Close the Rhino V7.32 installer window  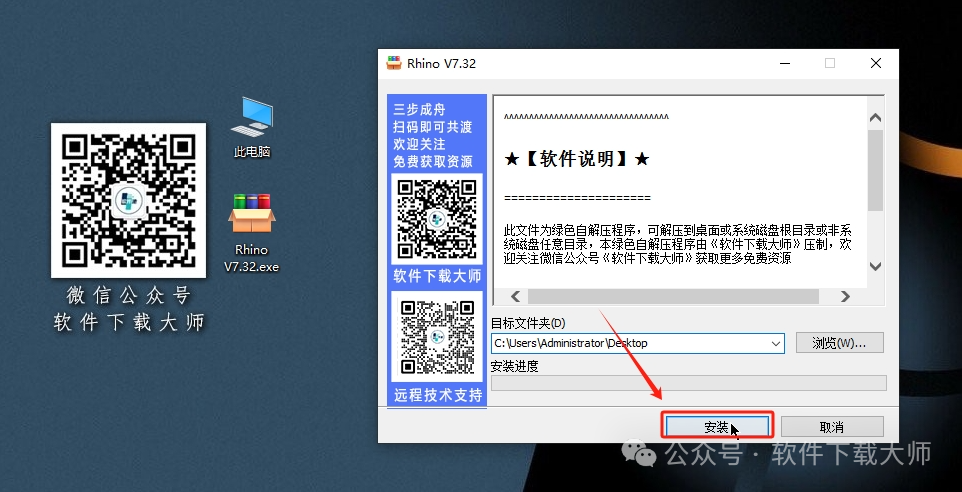point(875,63)
